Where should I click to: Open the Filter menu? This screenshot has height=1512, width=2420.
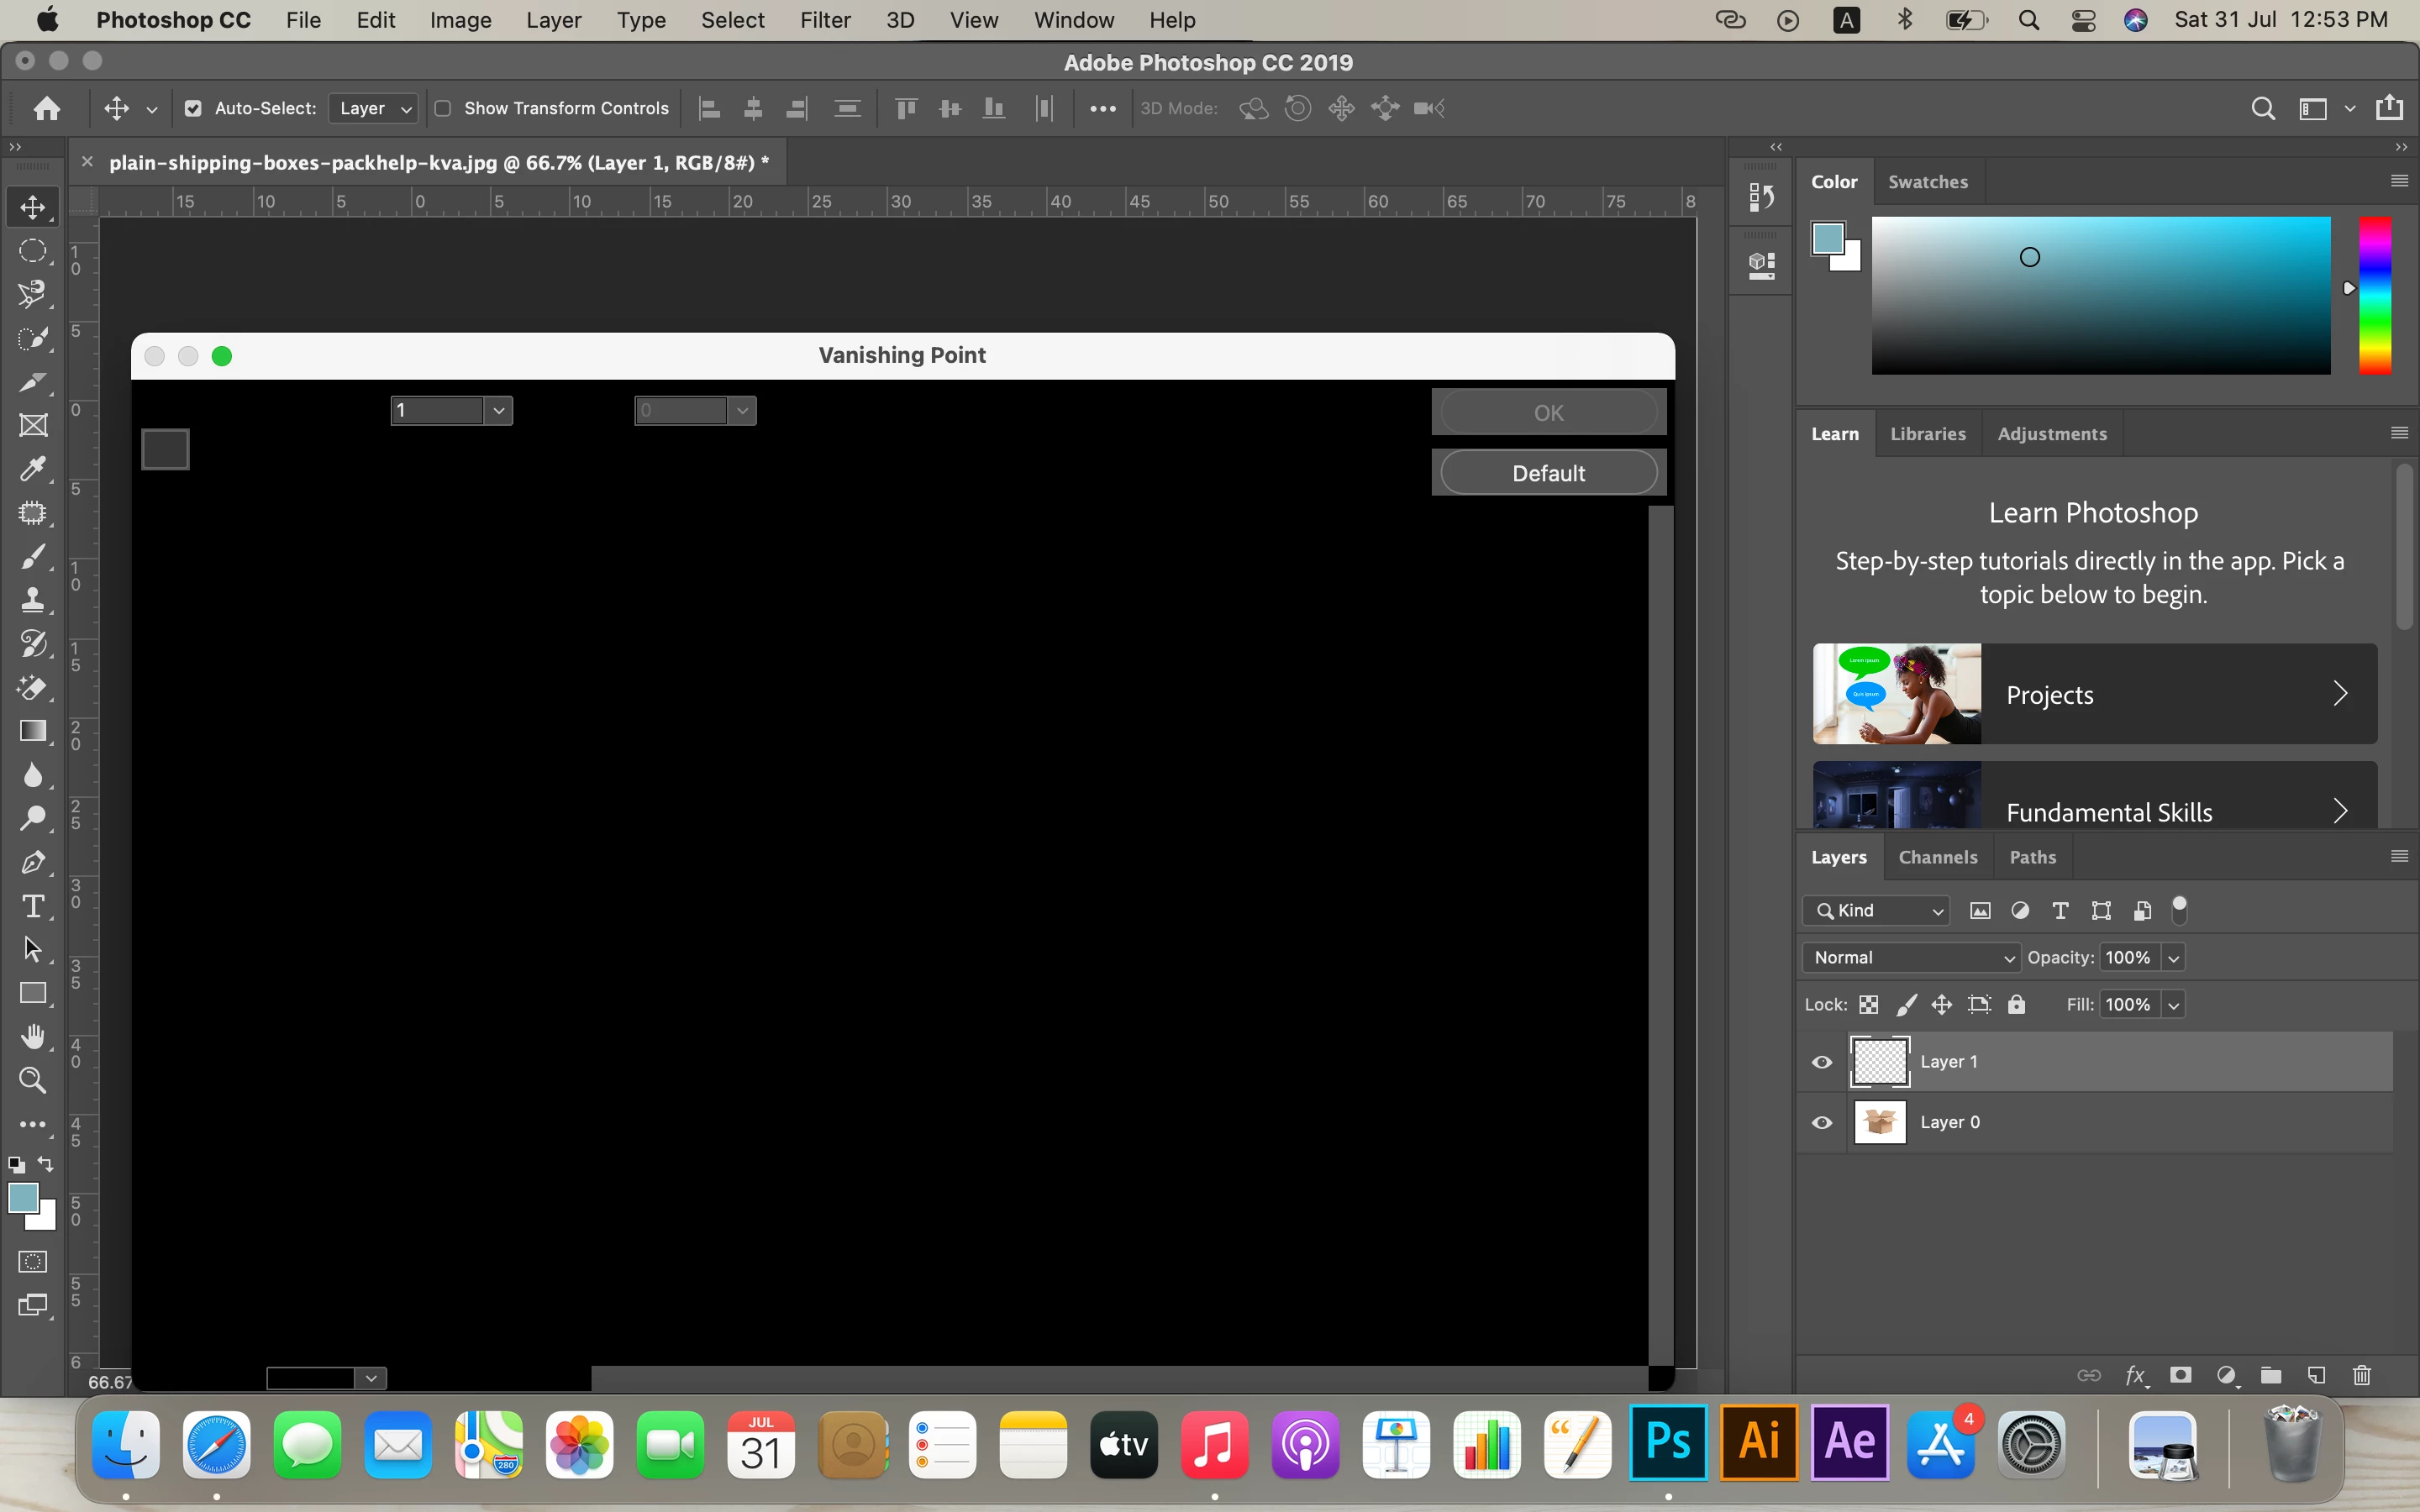pos(824,20)
